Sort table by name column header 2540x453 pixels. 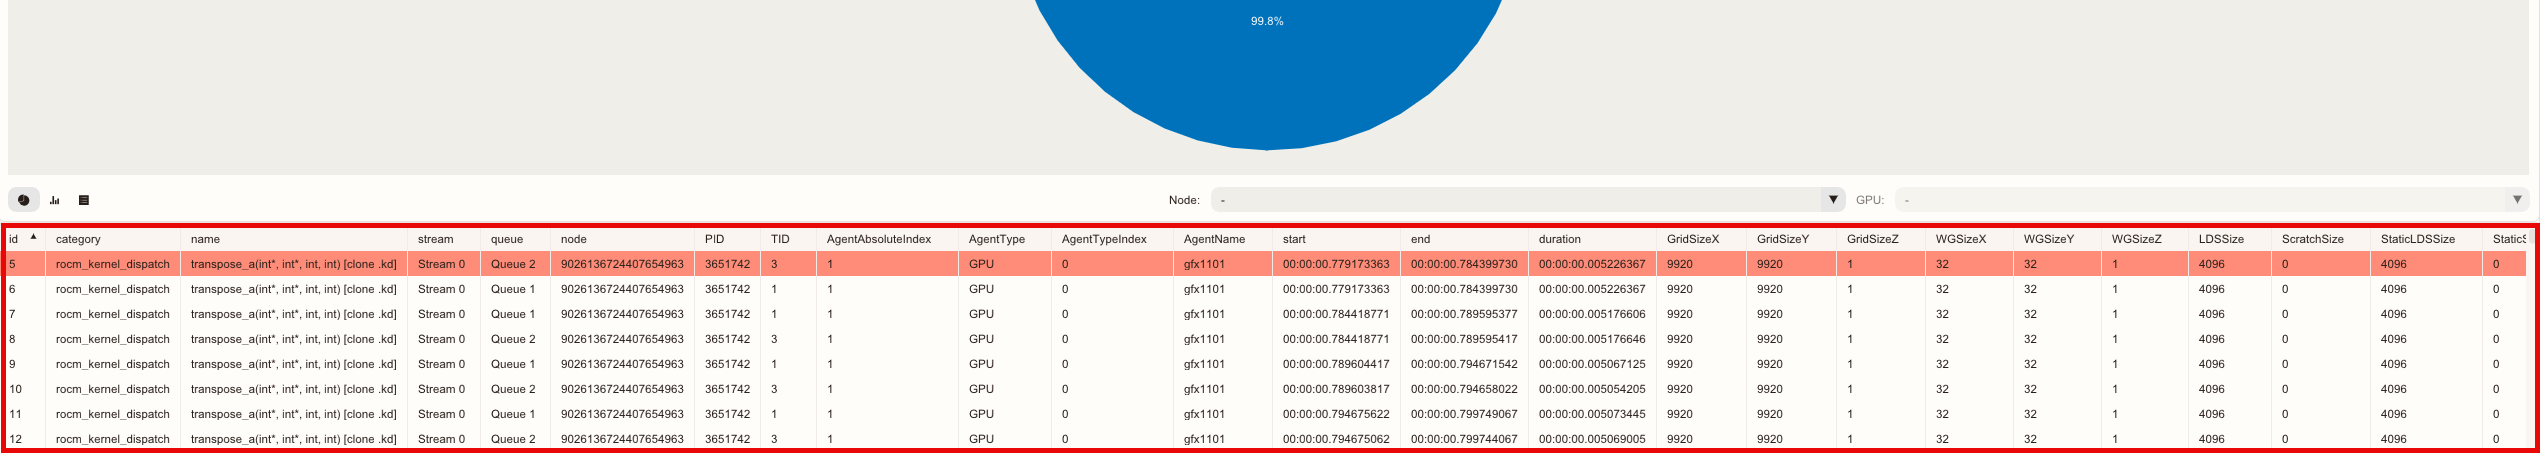[x=205, y=239]
